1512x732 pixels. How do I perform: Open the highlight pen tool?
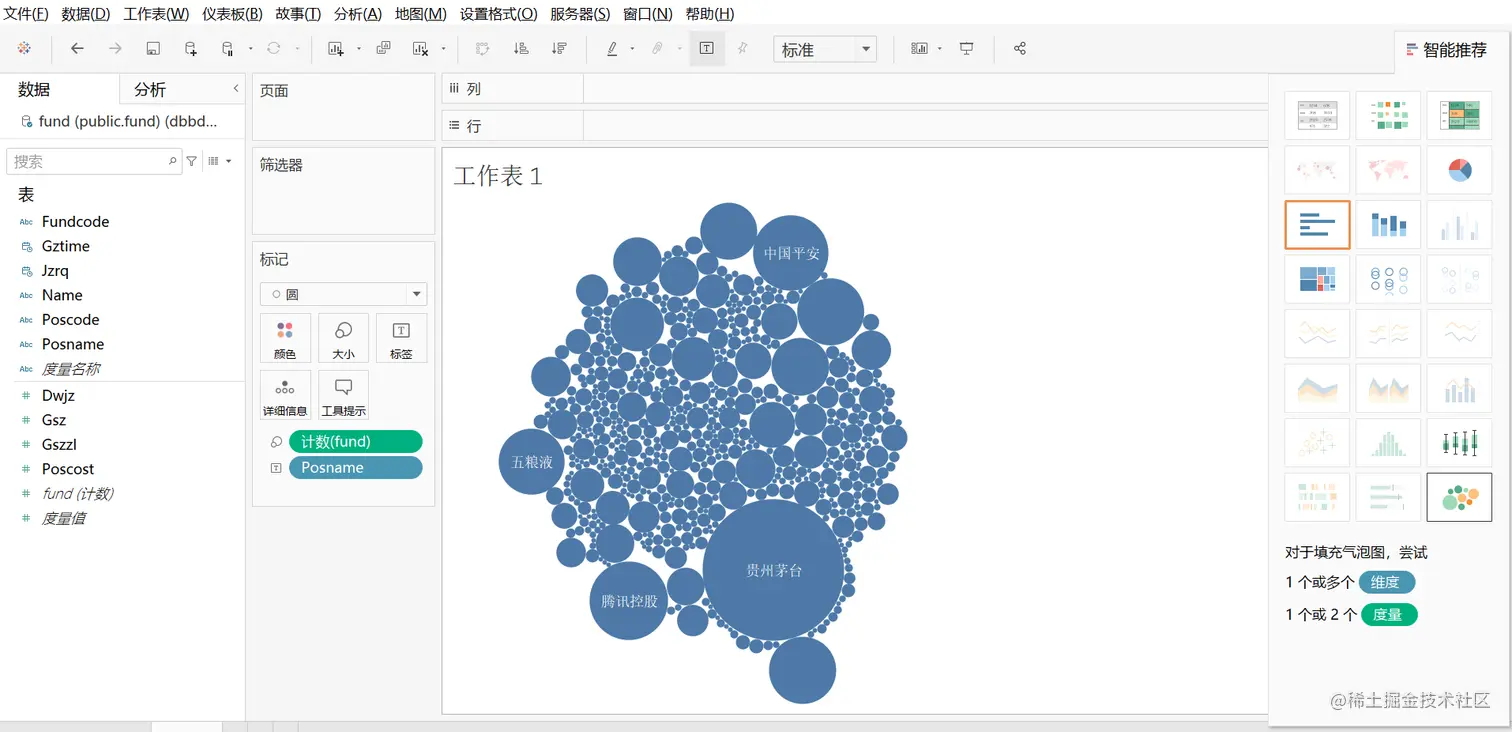(x=612, y=49)
